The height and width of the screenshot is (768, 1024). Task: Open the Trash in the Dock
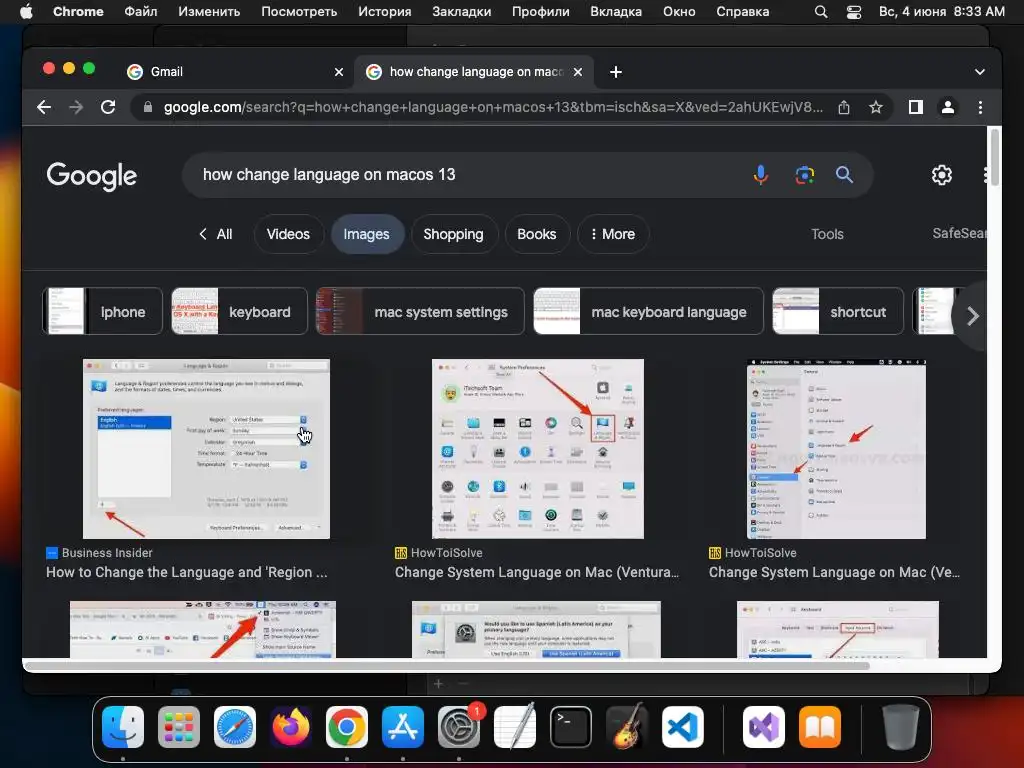pyautogui.click(x=901, y=727)
